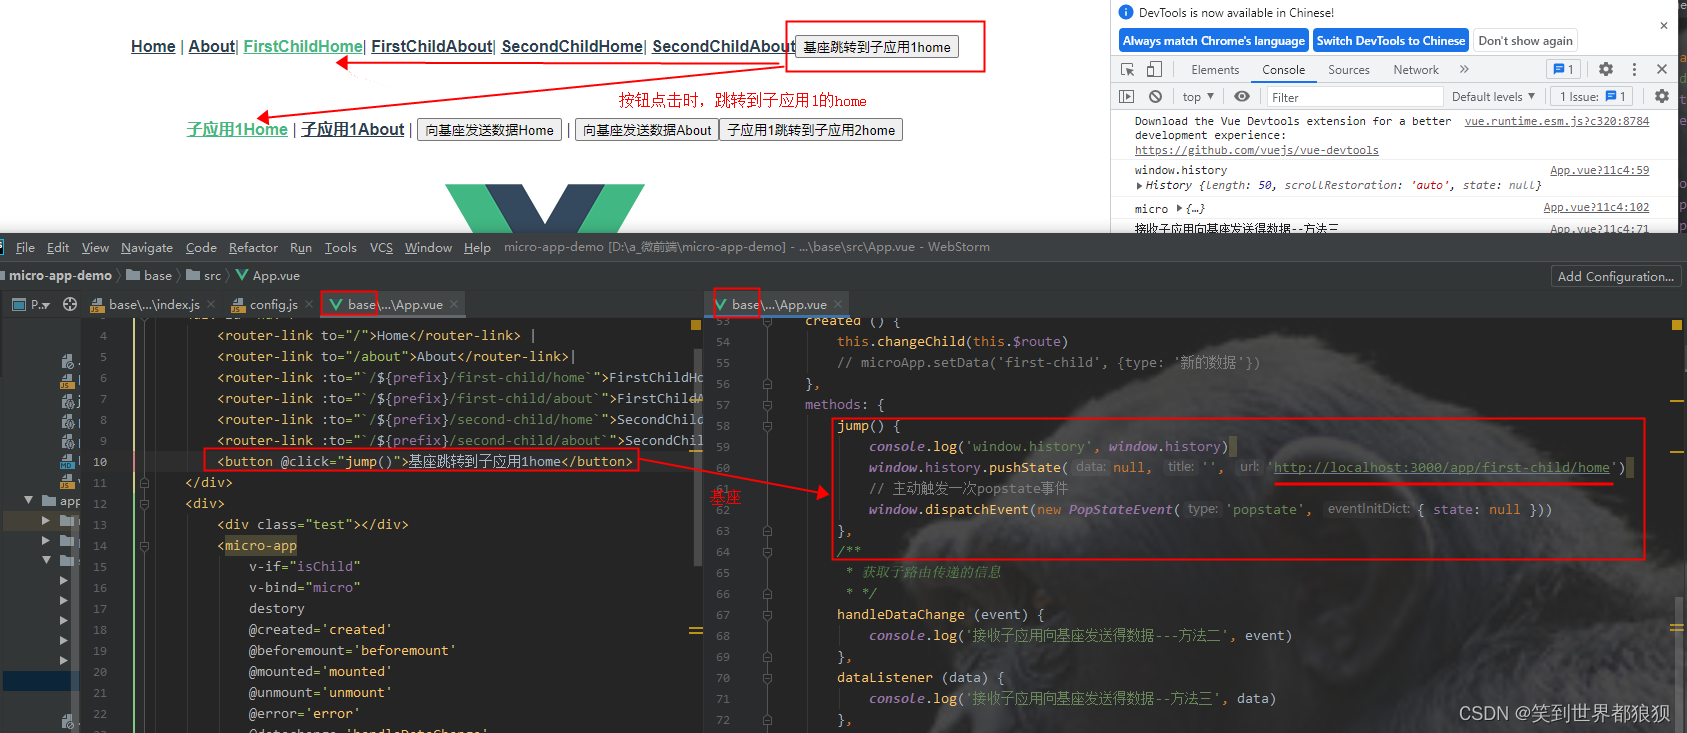Show the console sidebar icon
The width and height of the screenshot is (1687, 733).
1127,97
